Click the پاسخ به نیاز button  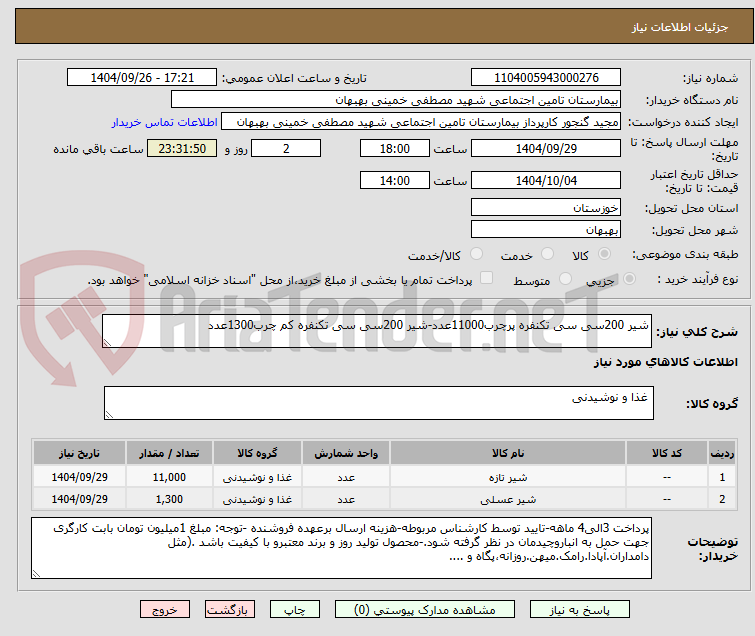[580, 610]
